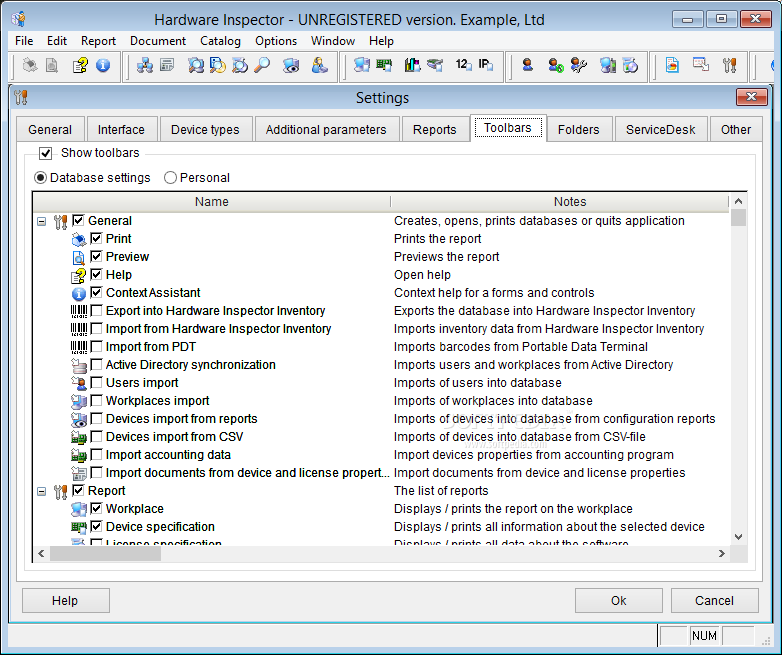Click the grayed-out printer icon in main toolbar
782x655 pixels.
(x=30, y=65)
